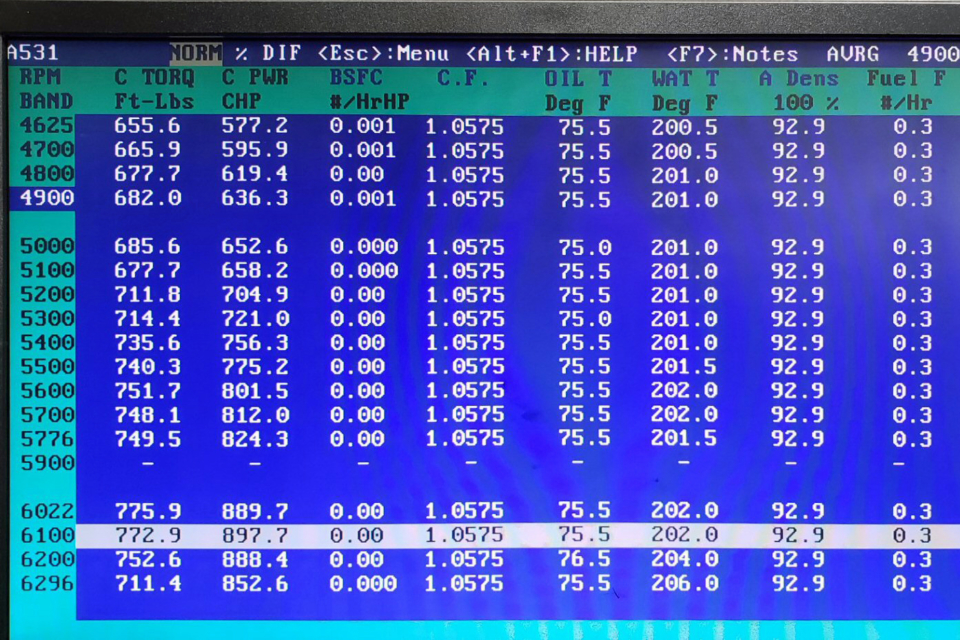Select the 5100 RPM row label
Viewport: 960px width, 640px height.
47,270
